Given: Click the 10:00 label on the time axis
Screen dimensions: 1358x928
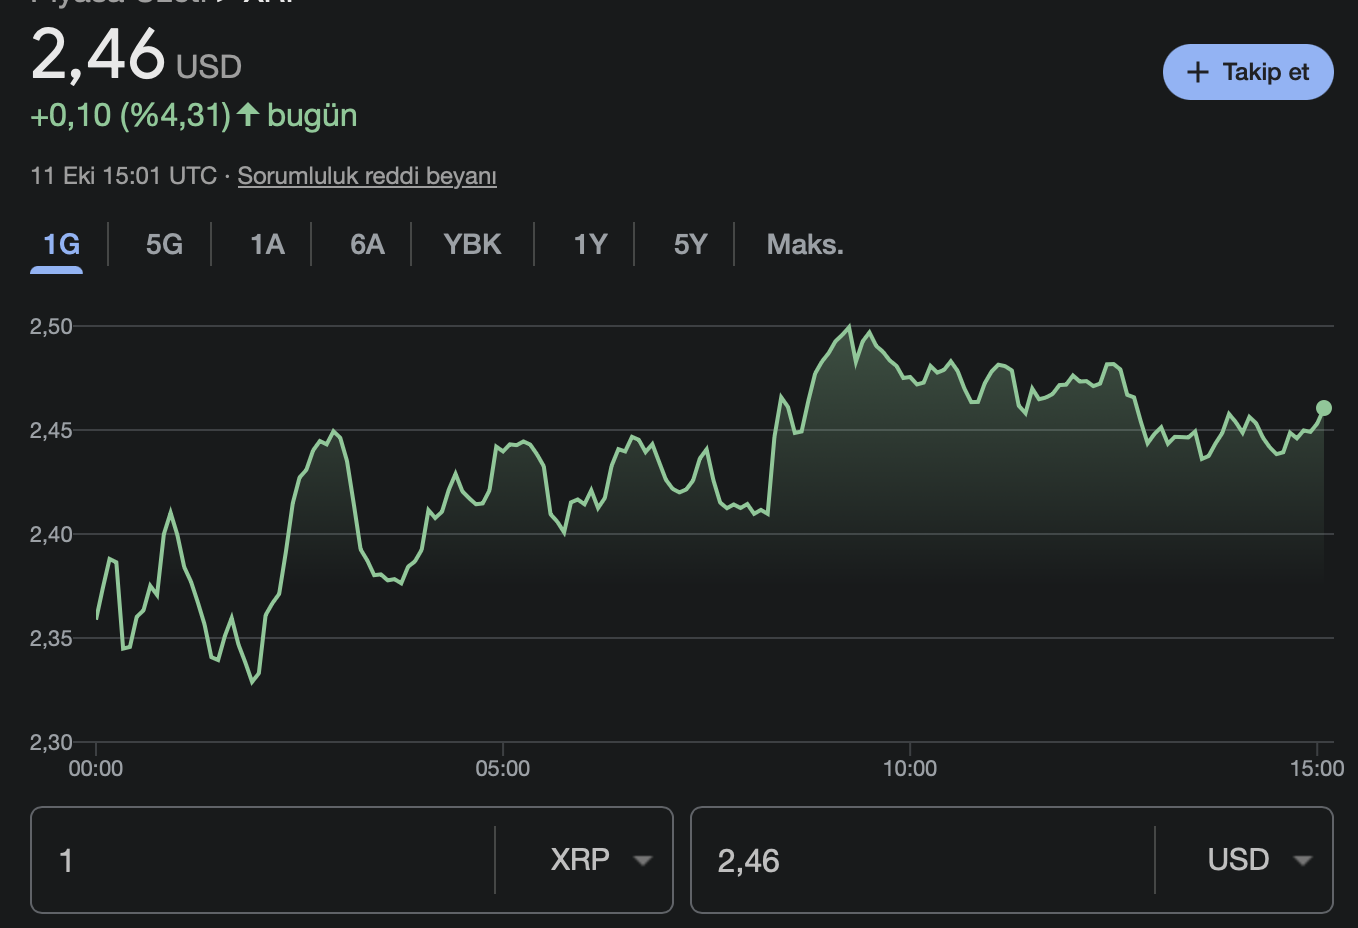Looking at the screenshot, I should [910, 769].
